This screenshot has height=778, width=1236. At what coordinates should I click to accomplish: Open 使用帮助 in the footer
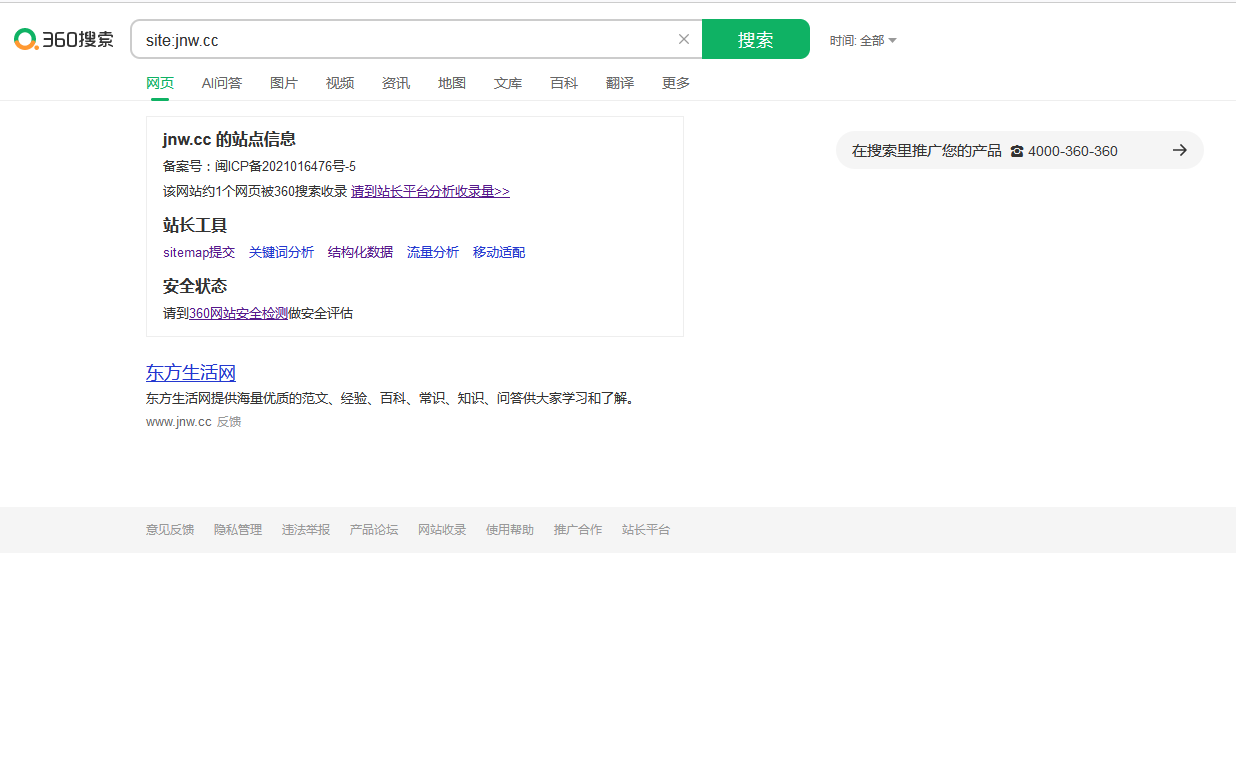click(x=510, y=530)
